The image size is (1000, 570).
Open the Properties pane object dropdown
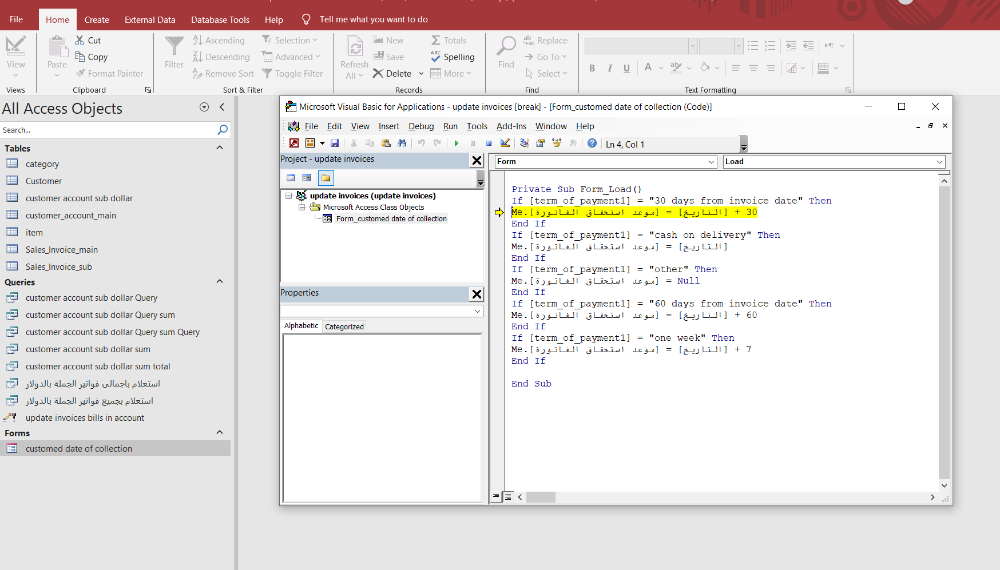click(477, 311)
